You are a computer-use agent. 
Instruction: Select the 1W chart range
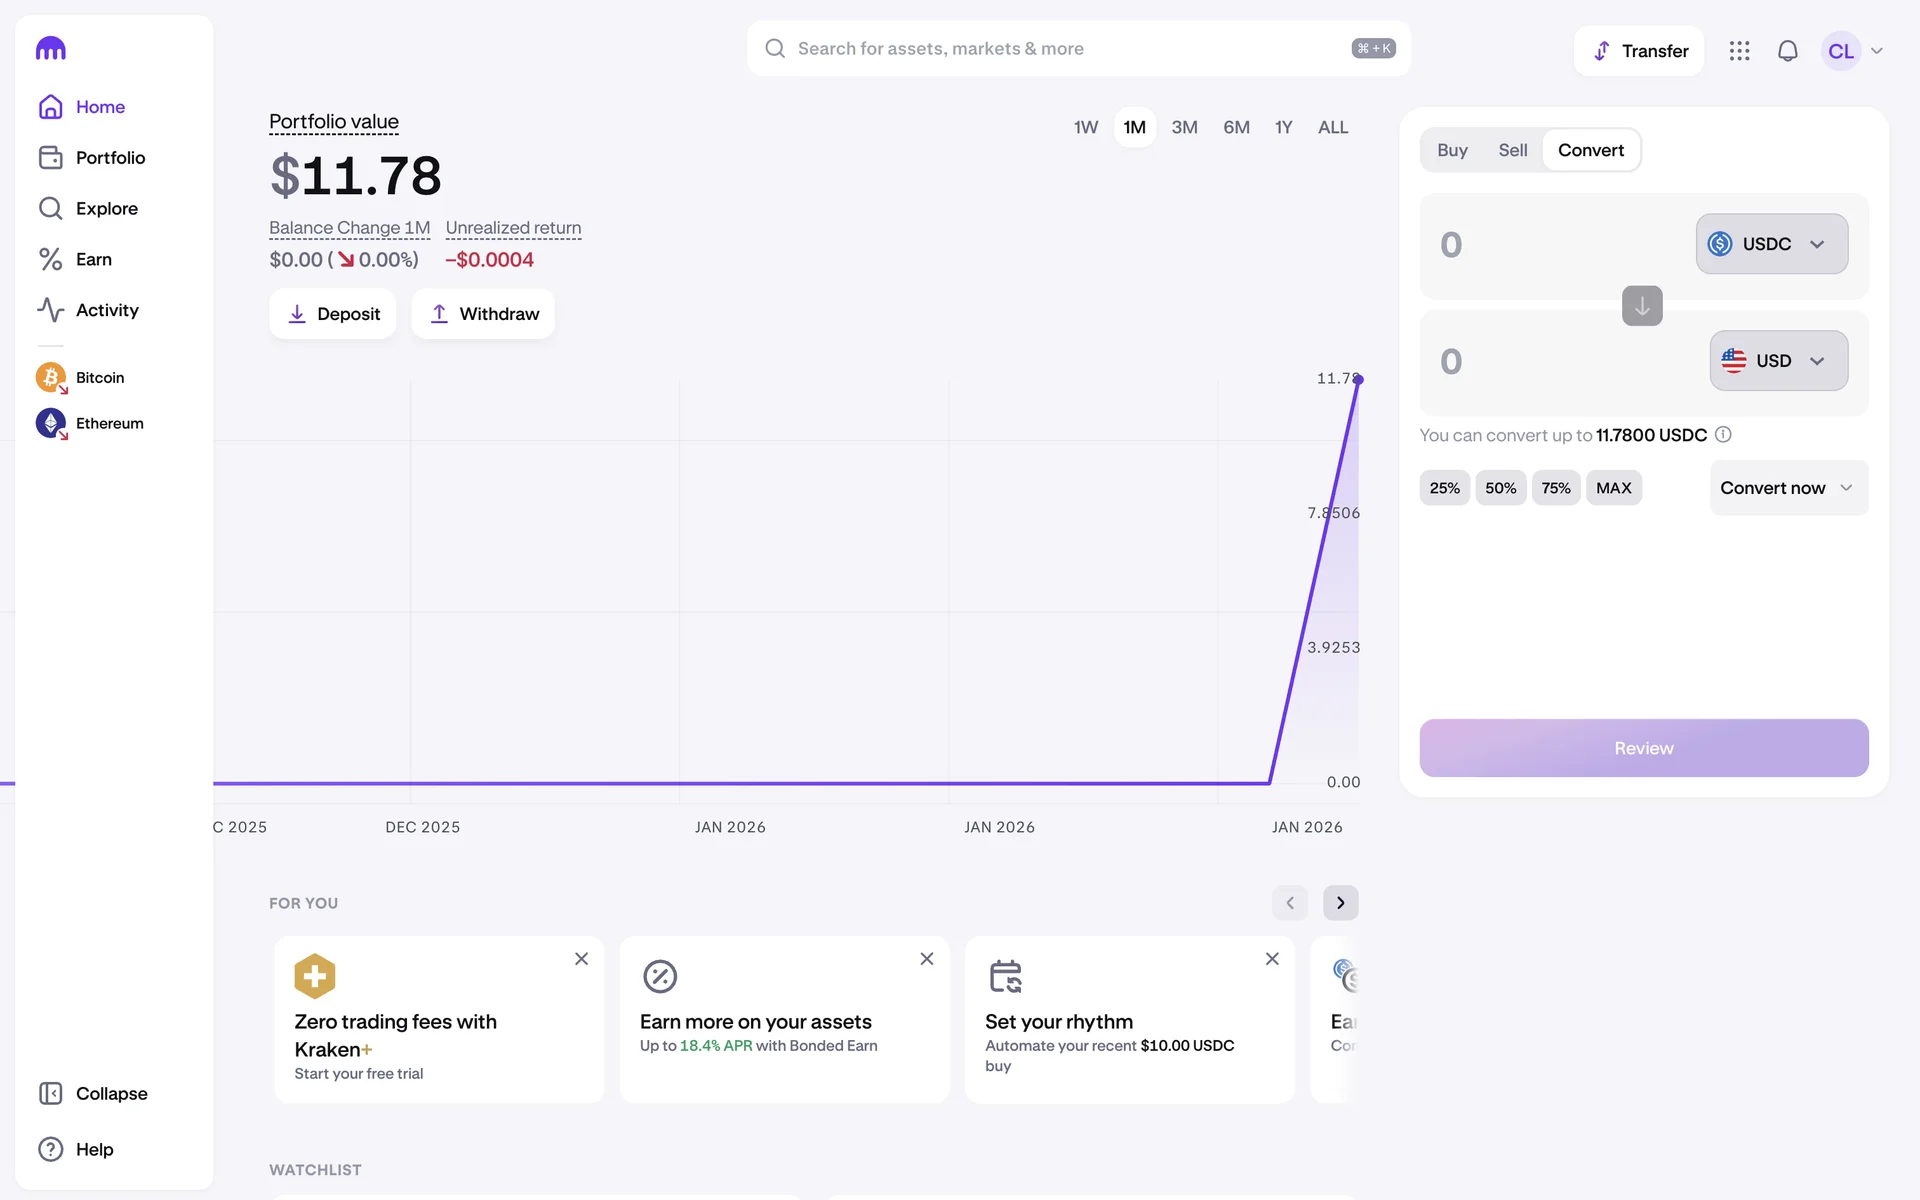pyautogui.click(x=1085, y=128)
